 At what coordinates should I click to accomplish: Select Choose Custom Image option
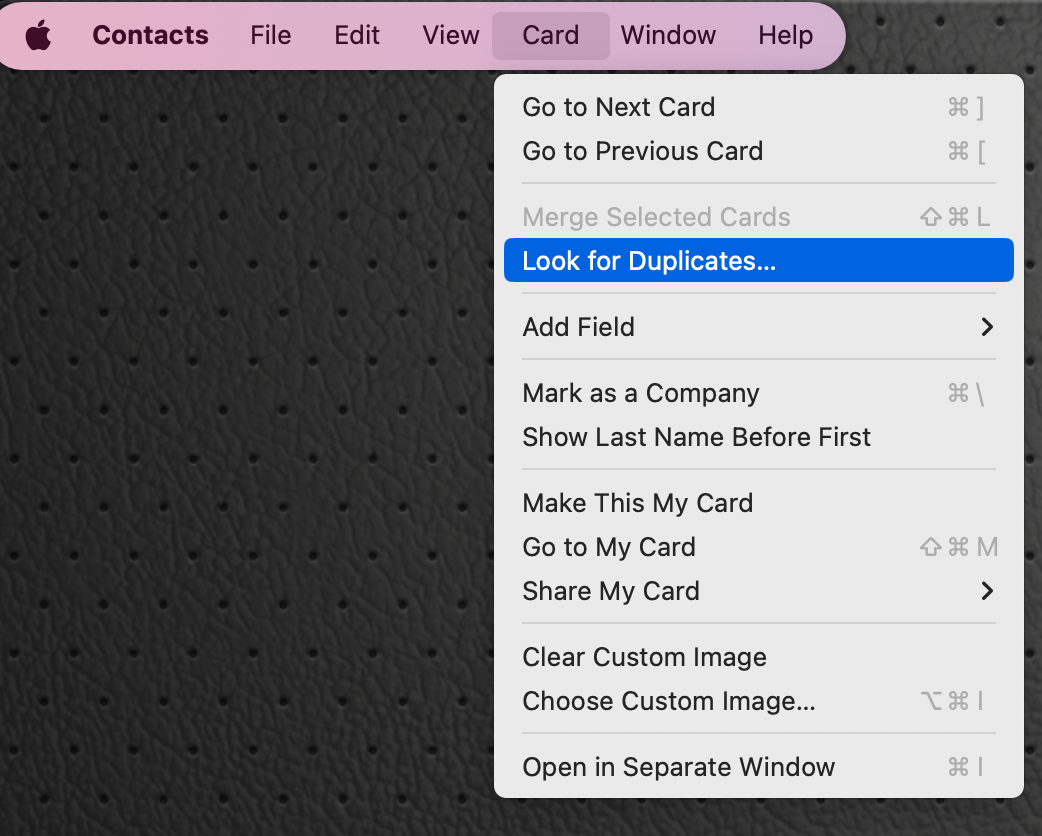pyautogui.click(x=668, y=701)
